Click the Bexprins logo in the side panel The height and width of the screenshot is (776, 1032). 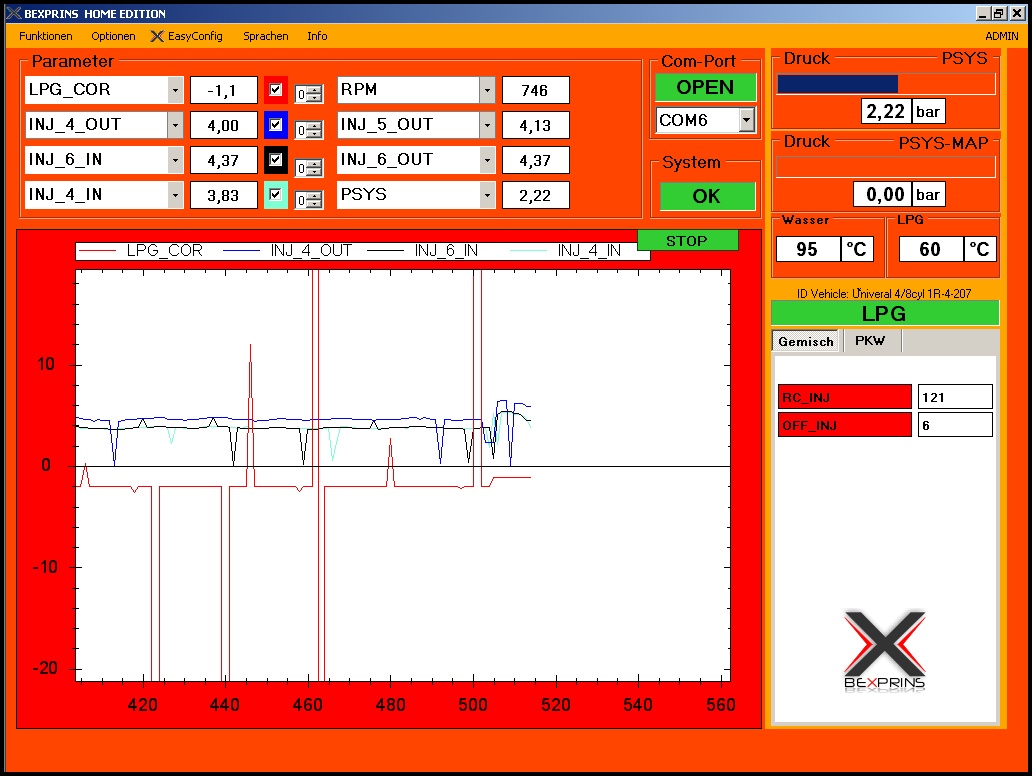tap(885, 650)
